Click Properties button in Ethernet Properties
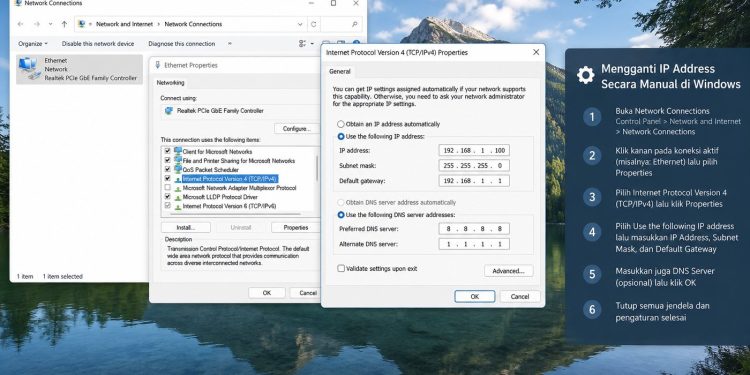The image size is (750, 375). tap(296, 228)
